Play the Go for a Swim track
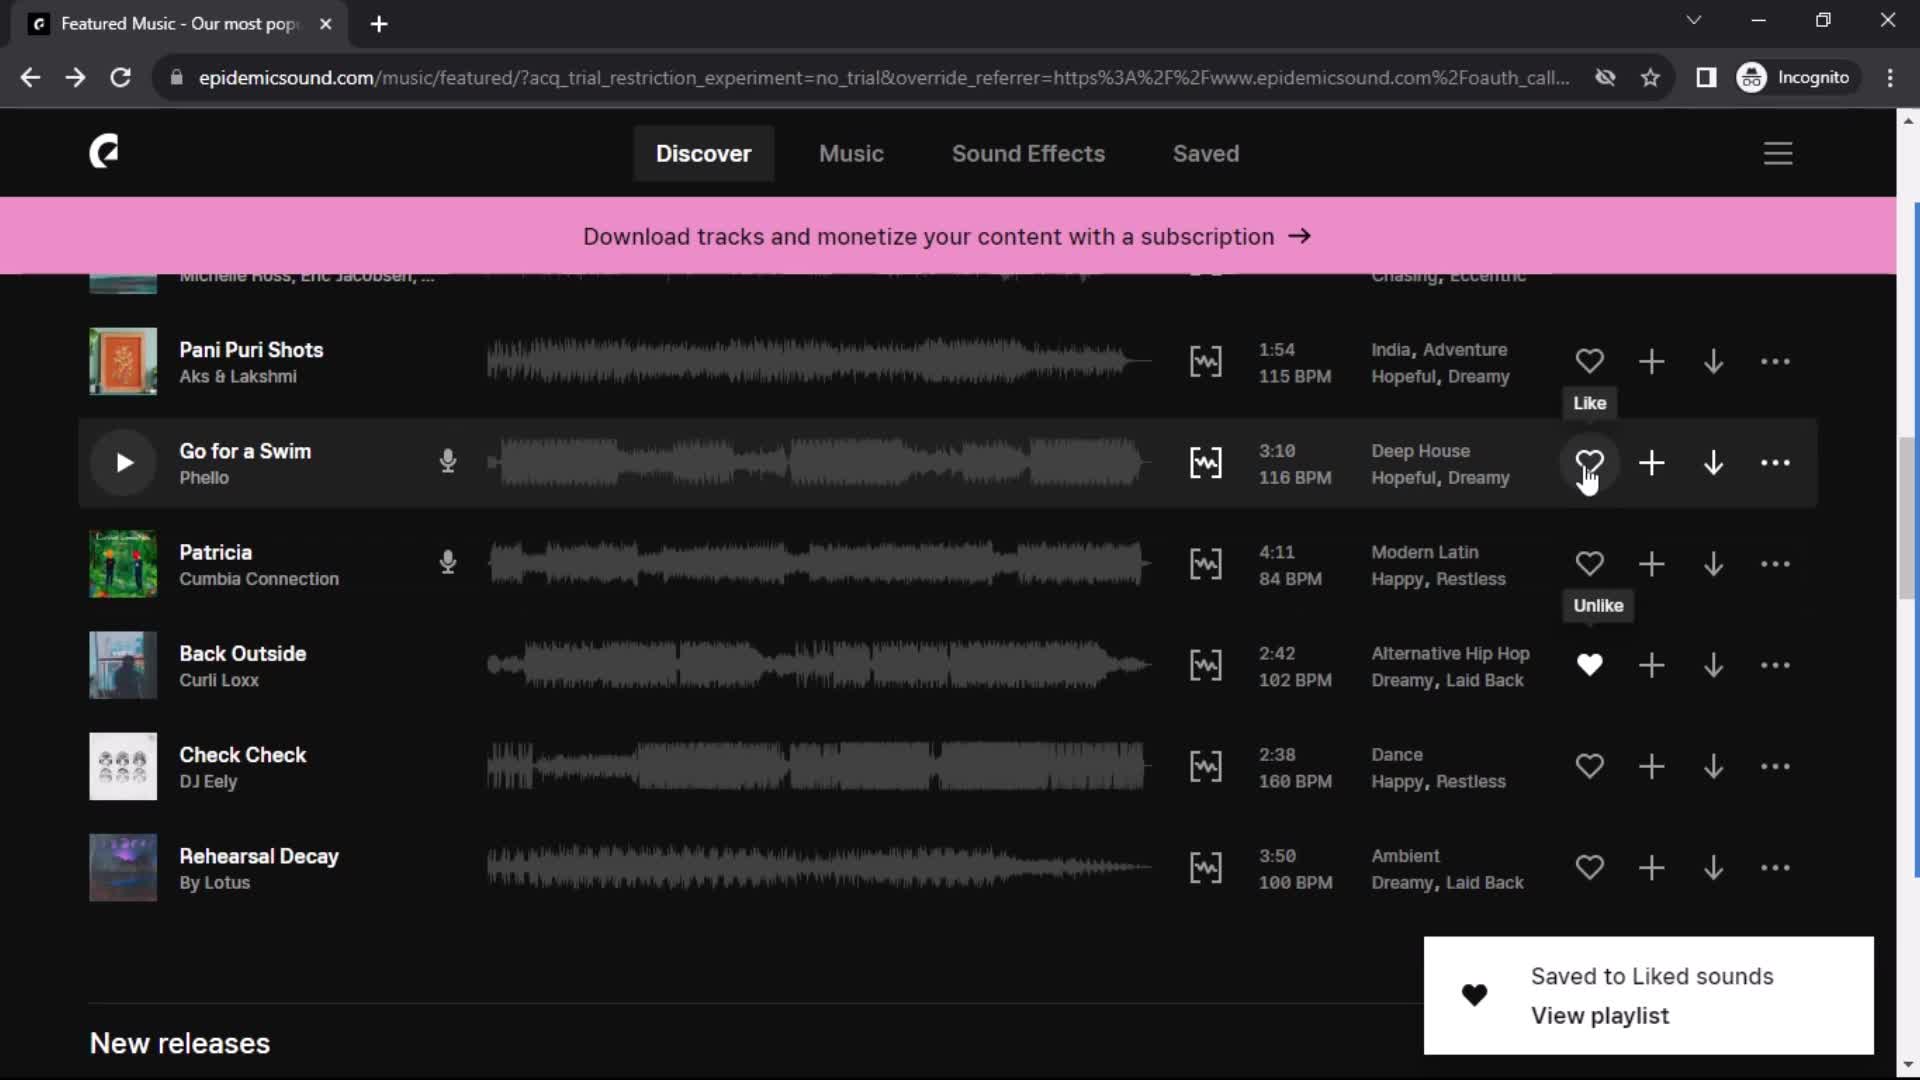The image size is (1920, 1080). 123,462
